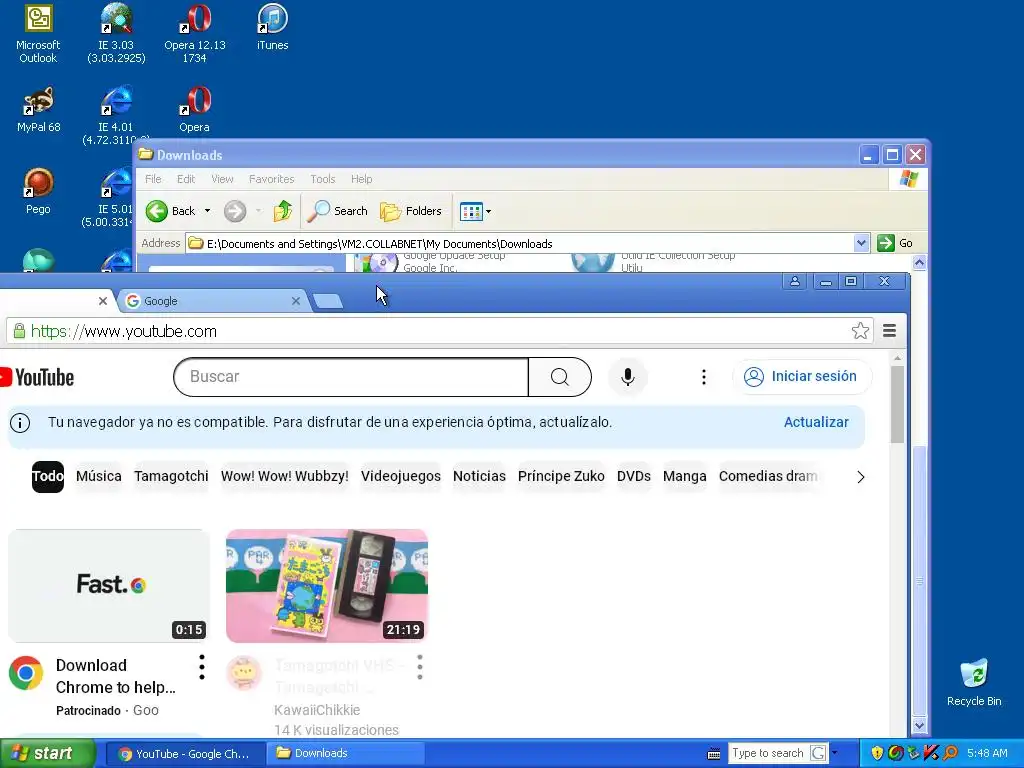The image size is (1024, 768).
Task: Open options menu for Download Chrome ad
Action: [x=202, y=667]
